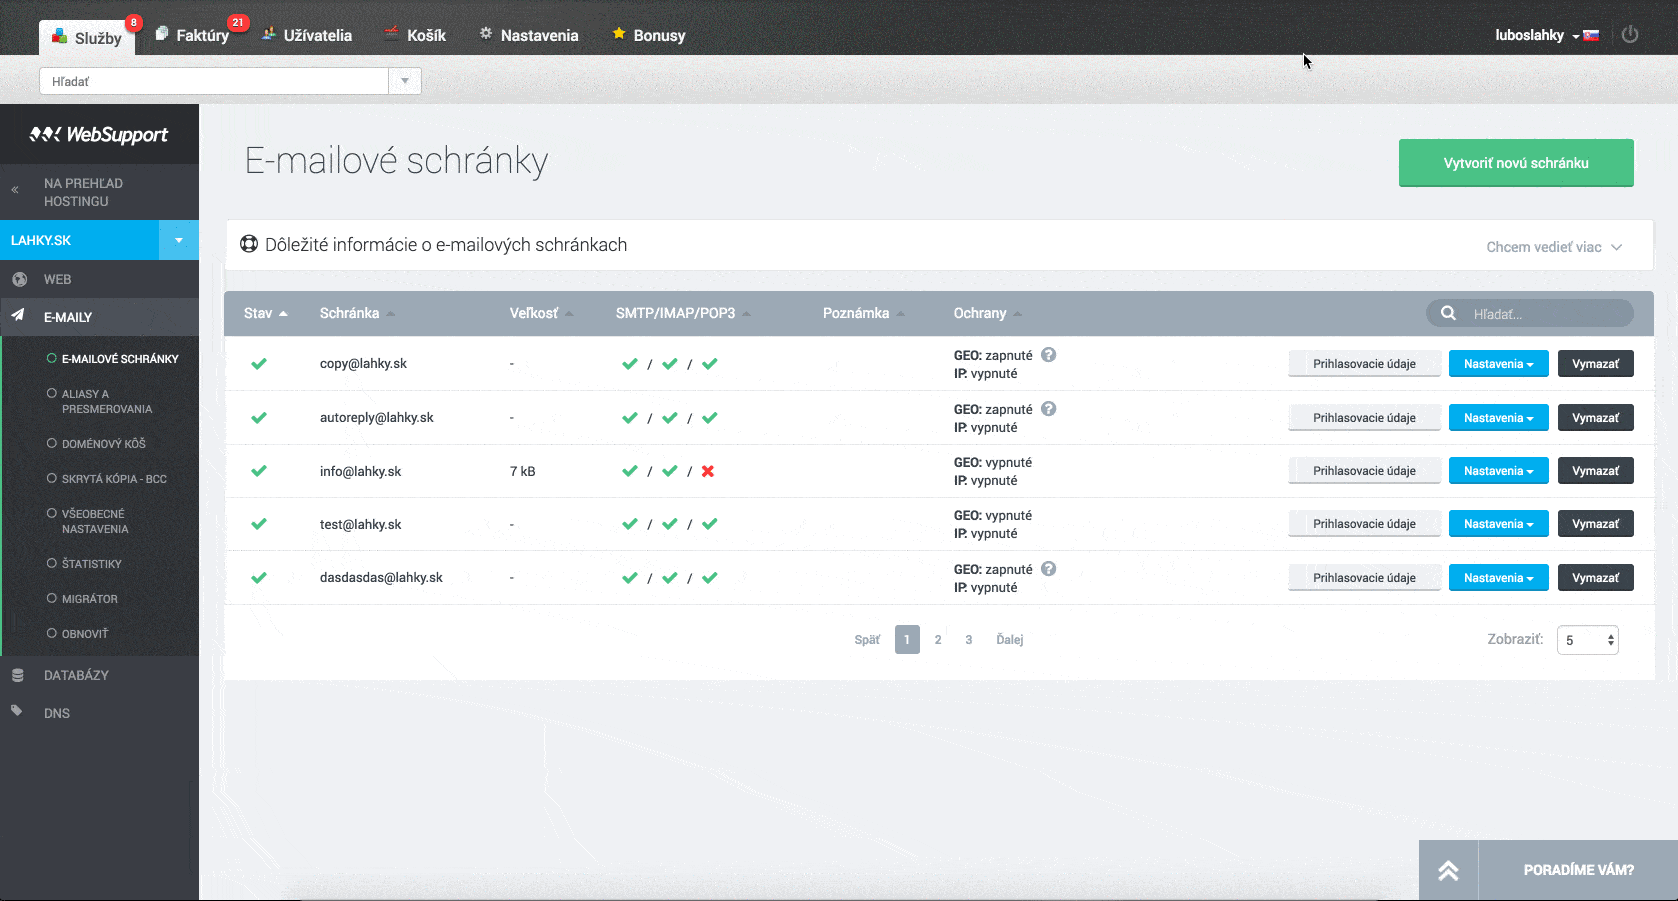
Task: Click the WebSupport logo
Action: click(99, 134)
